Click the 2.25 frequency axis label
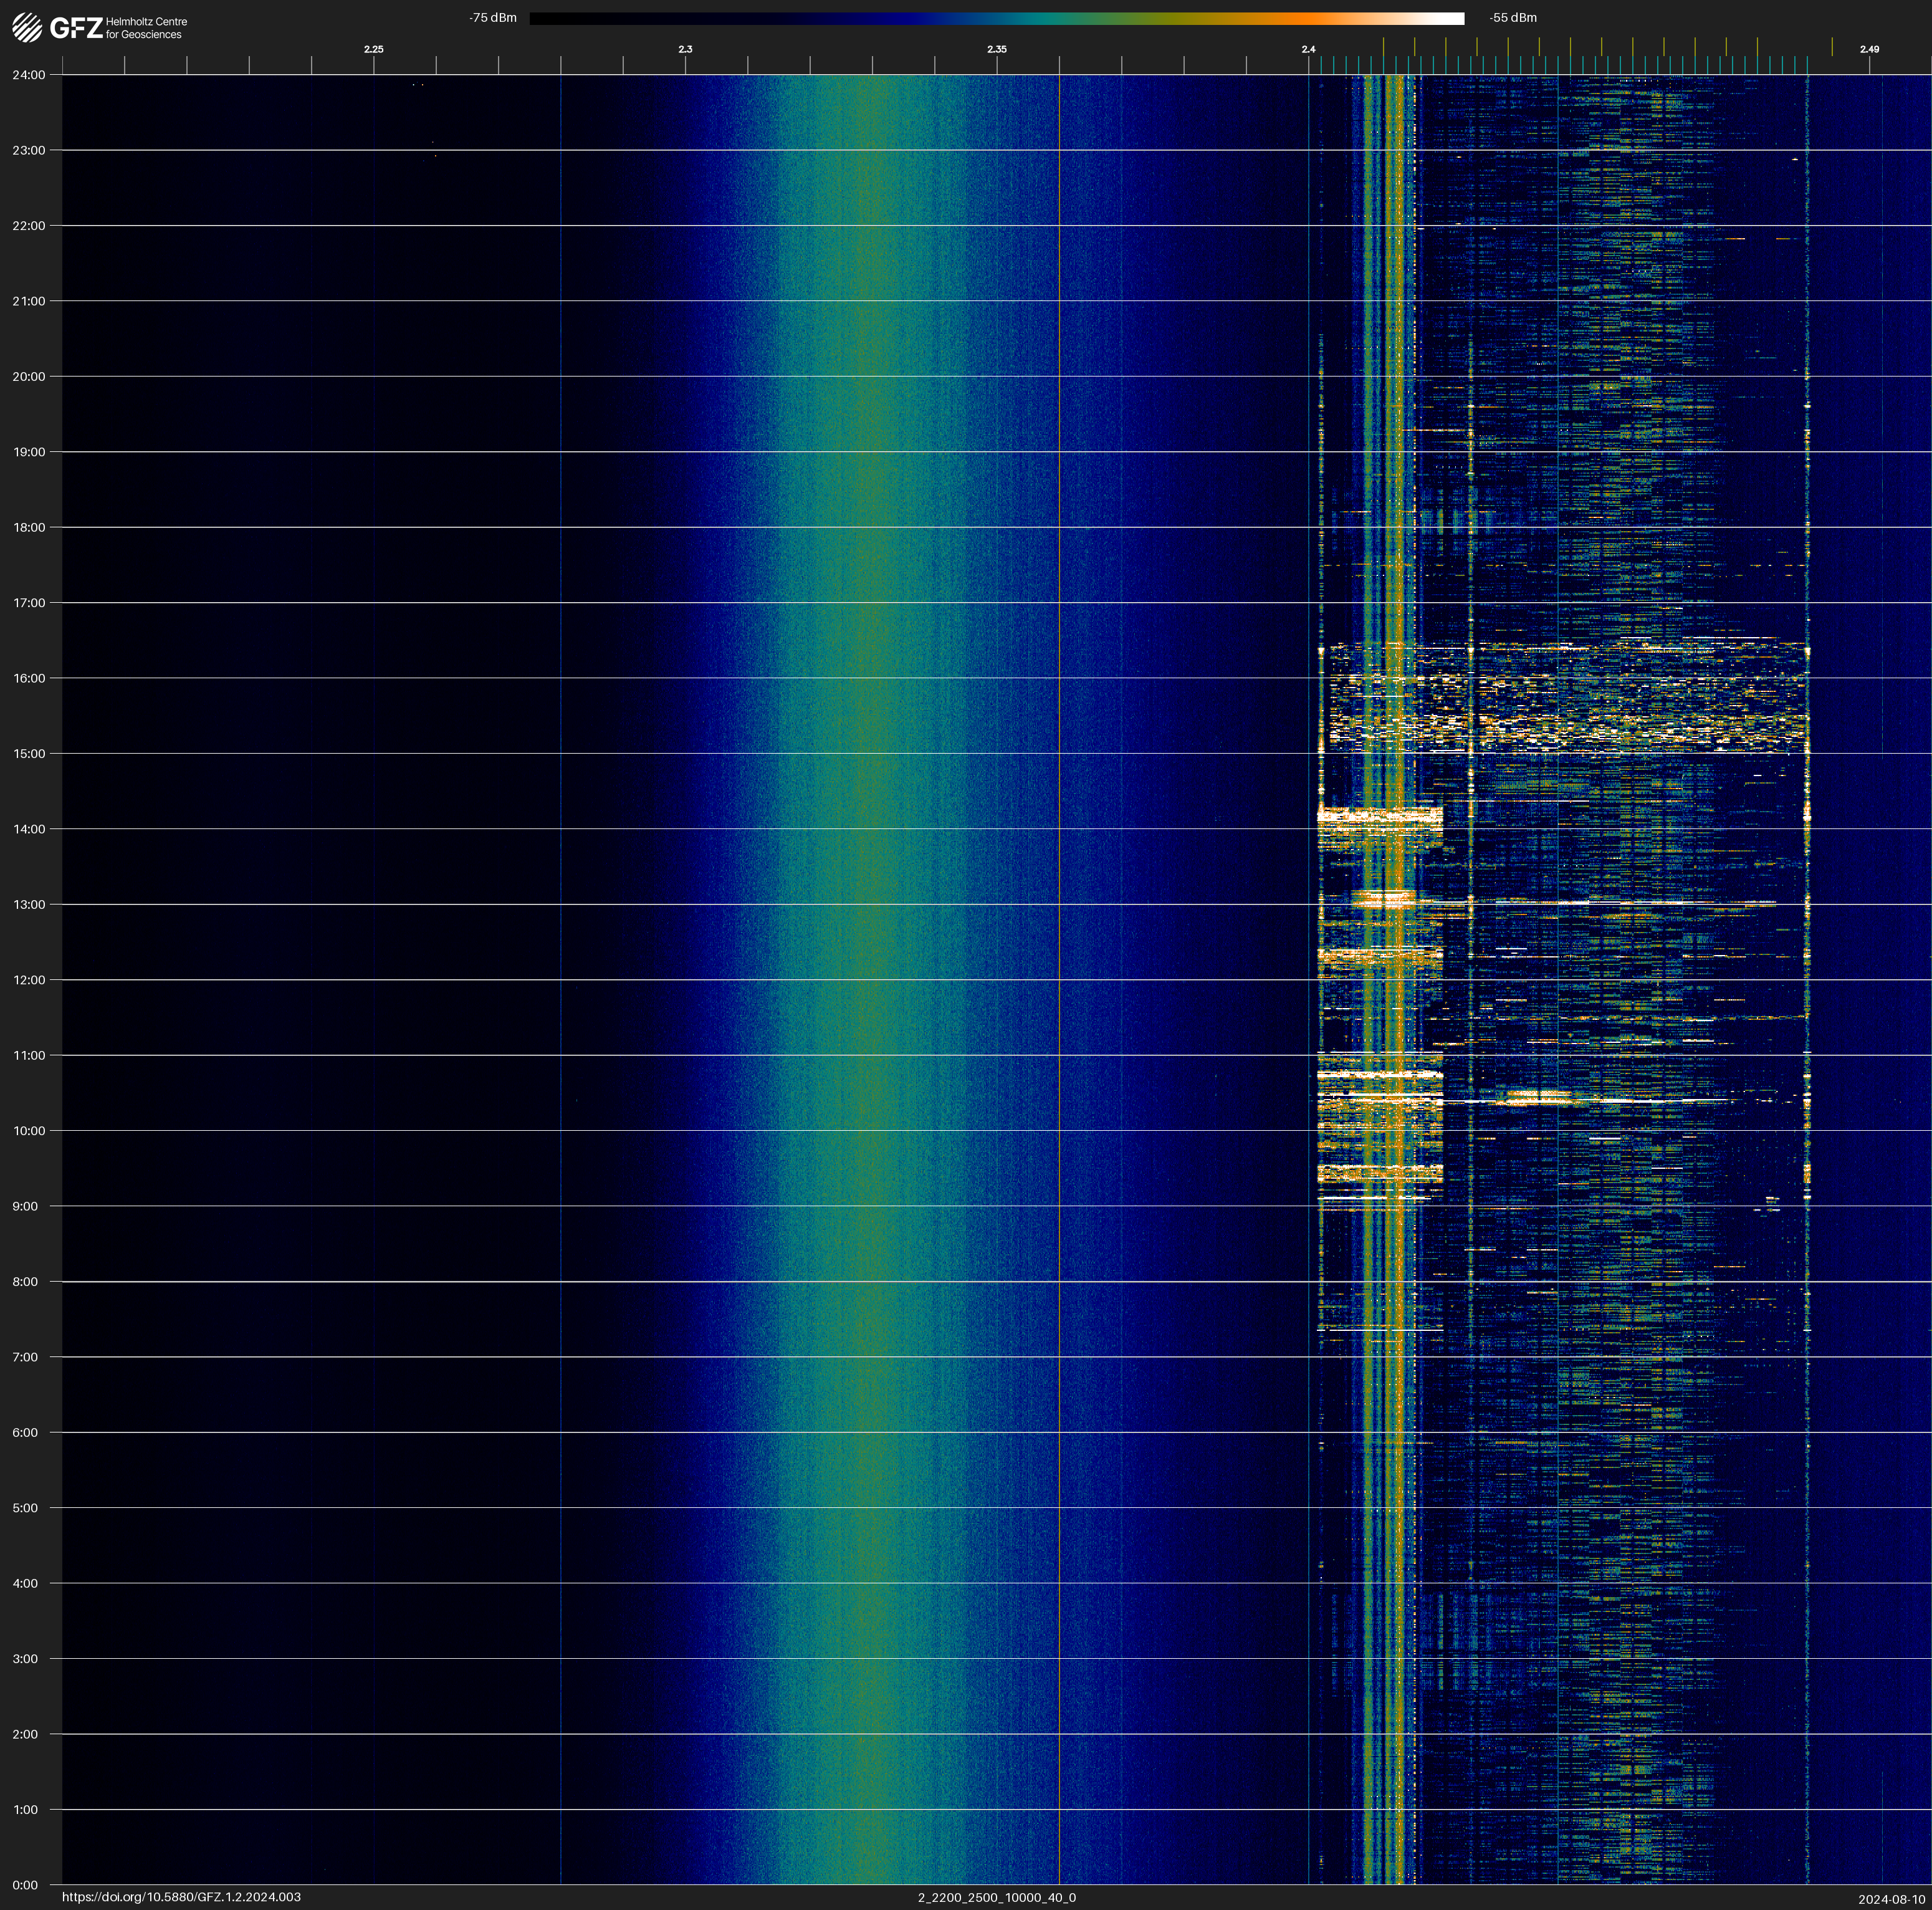The image size is (1932, 1910). point(373,49)
